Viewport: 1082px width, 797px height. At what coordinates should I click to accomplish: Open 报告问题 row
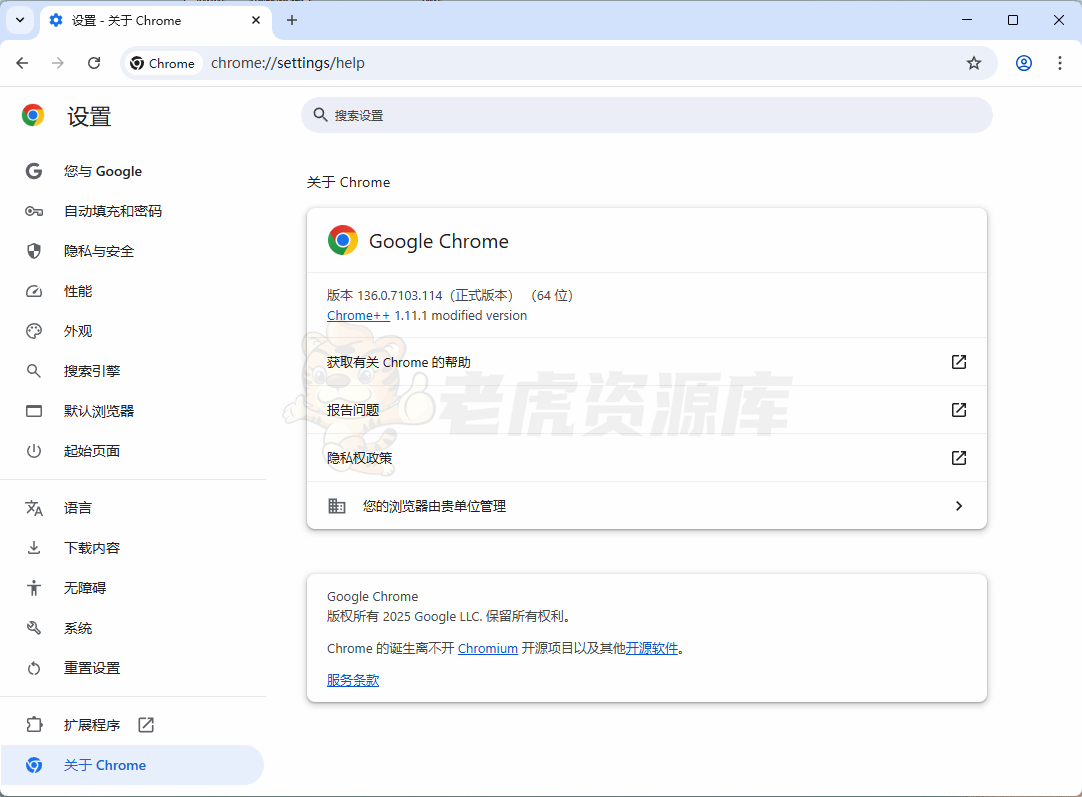[647, 410]
